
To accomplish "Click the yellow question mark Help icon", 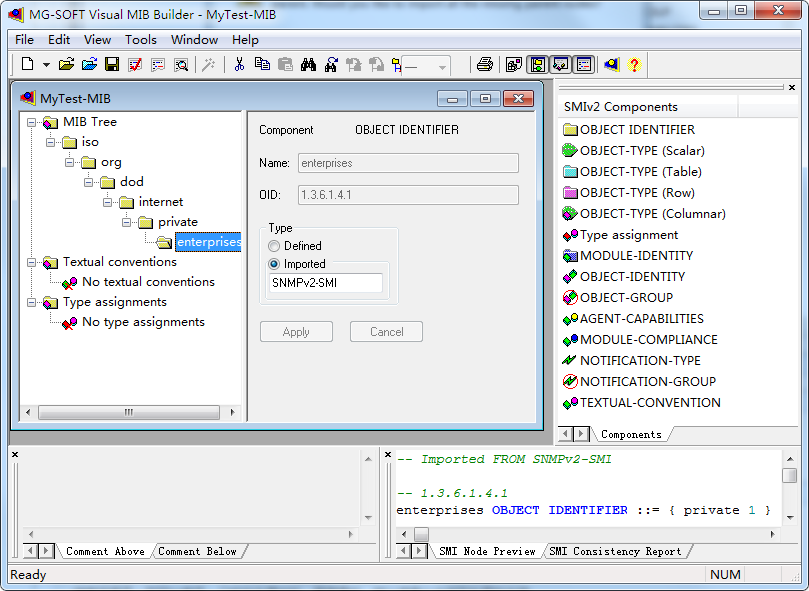I will pyautogui.click(x=634, y=65).
